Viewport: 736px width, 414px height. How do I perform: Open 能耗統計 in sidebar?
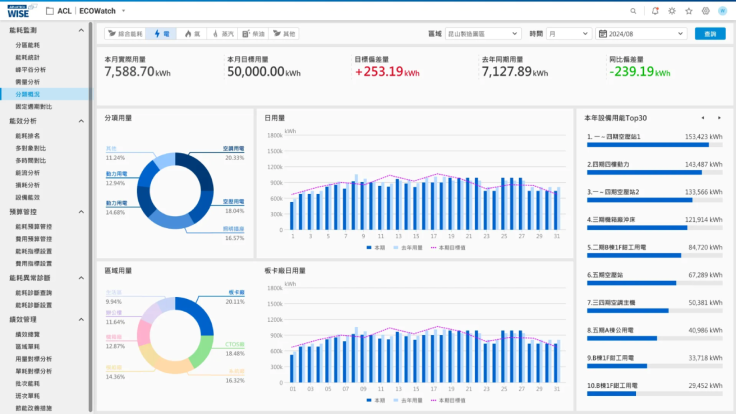[28, 57]
